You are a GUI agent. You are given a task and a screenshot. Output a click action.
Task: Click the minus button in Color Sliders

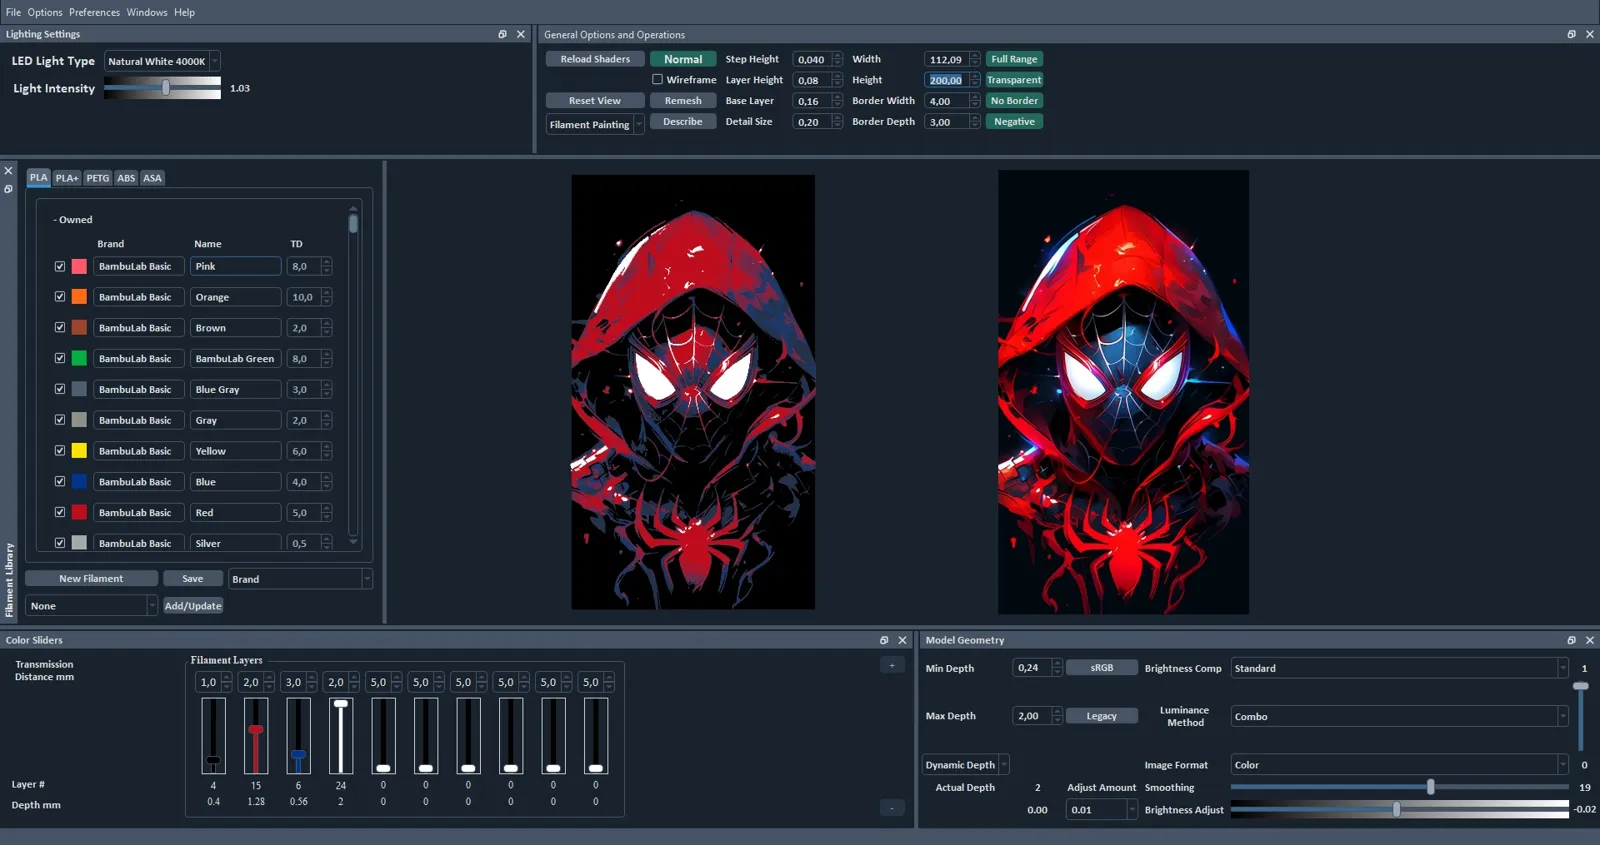[892, 808]
